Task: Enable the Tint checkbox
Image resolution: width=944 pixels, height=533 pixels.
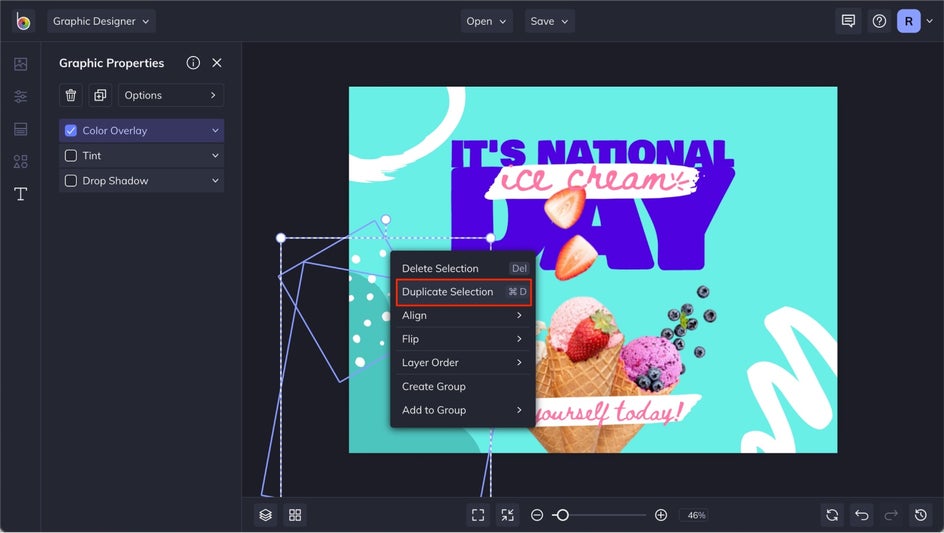Action: [71, 156]
